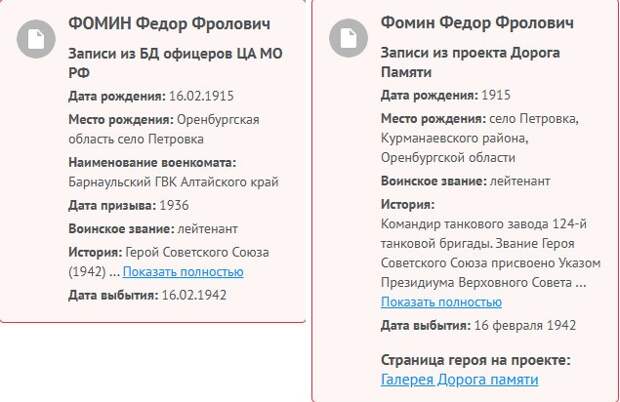Click the left card's Воинское звание лейтенант field
The width and height of the screenshot is (620, 402).
click(x=153, y=229)
